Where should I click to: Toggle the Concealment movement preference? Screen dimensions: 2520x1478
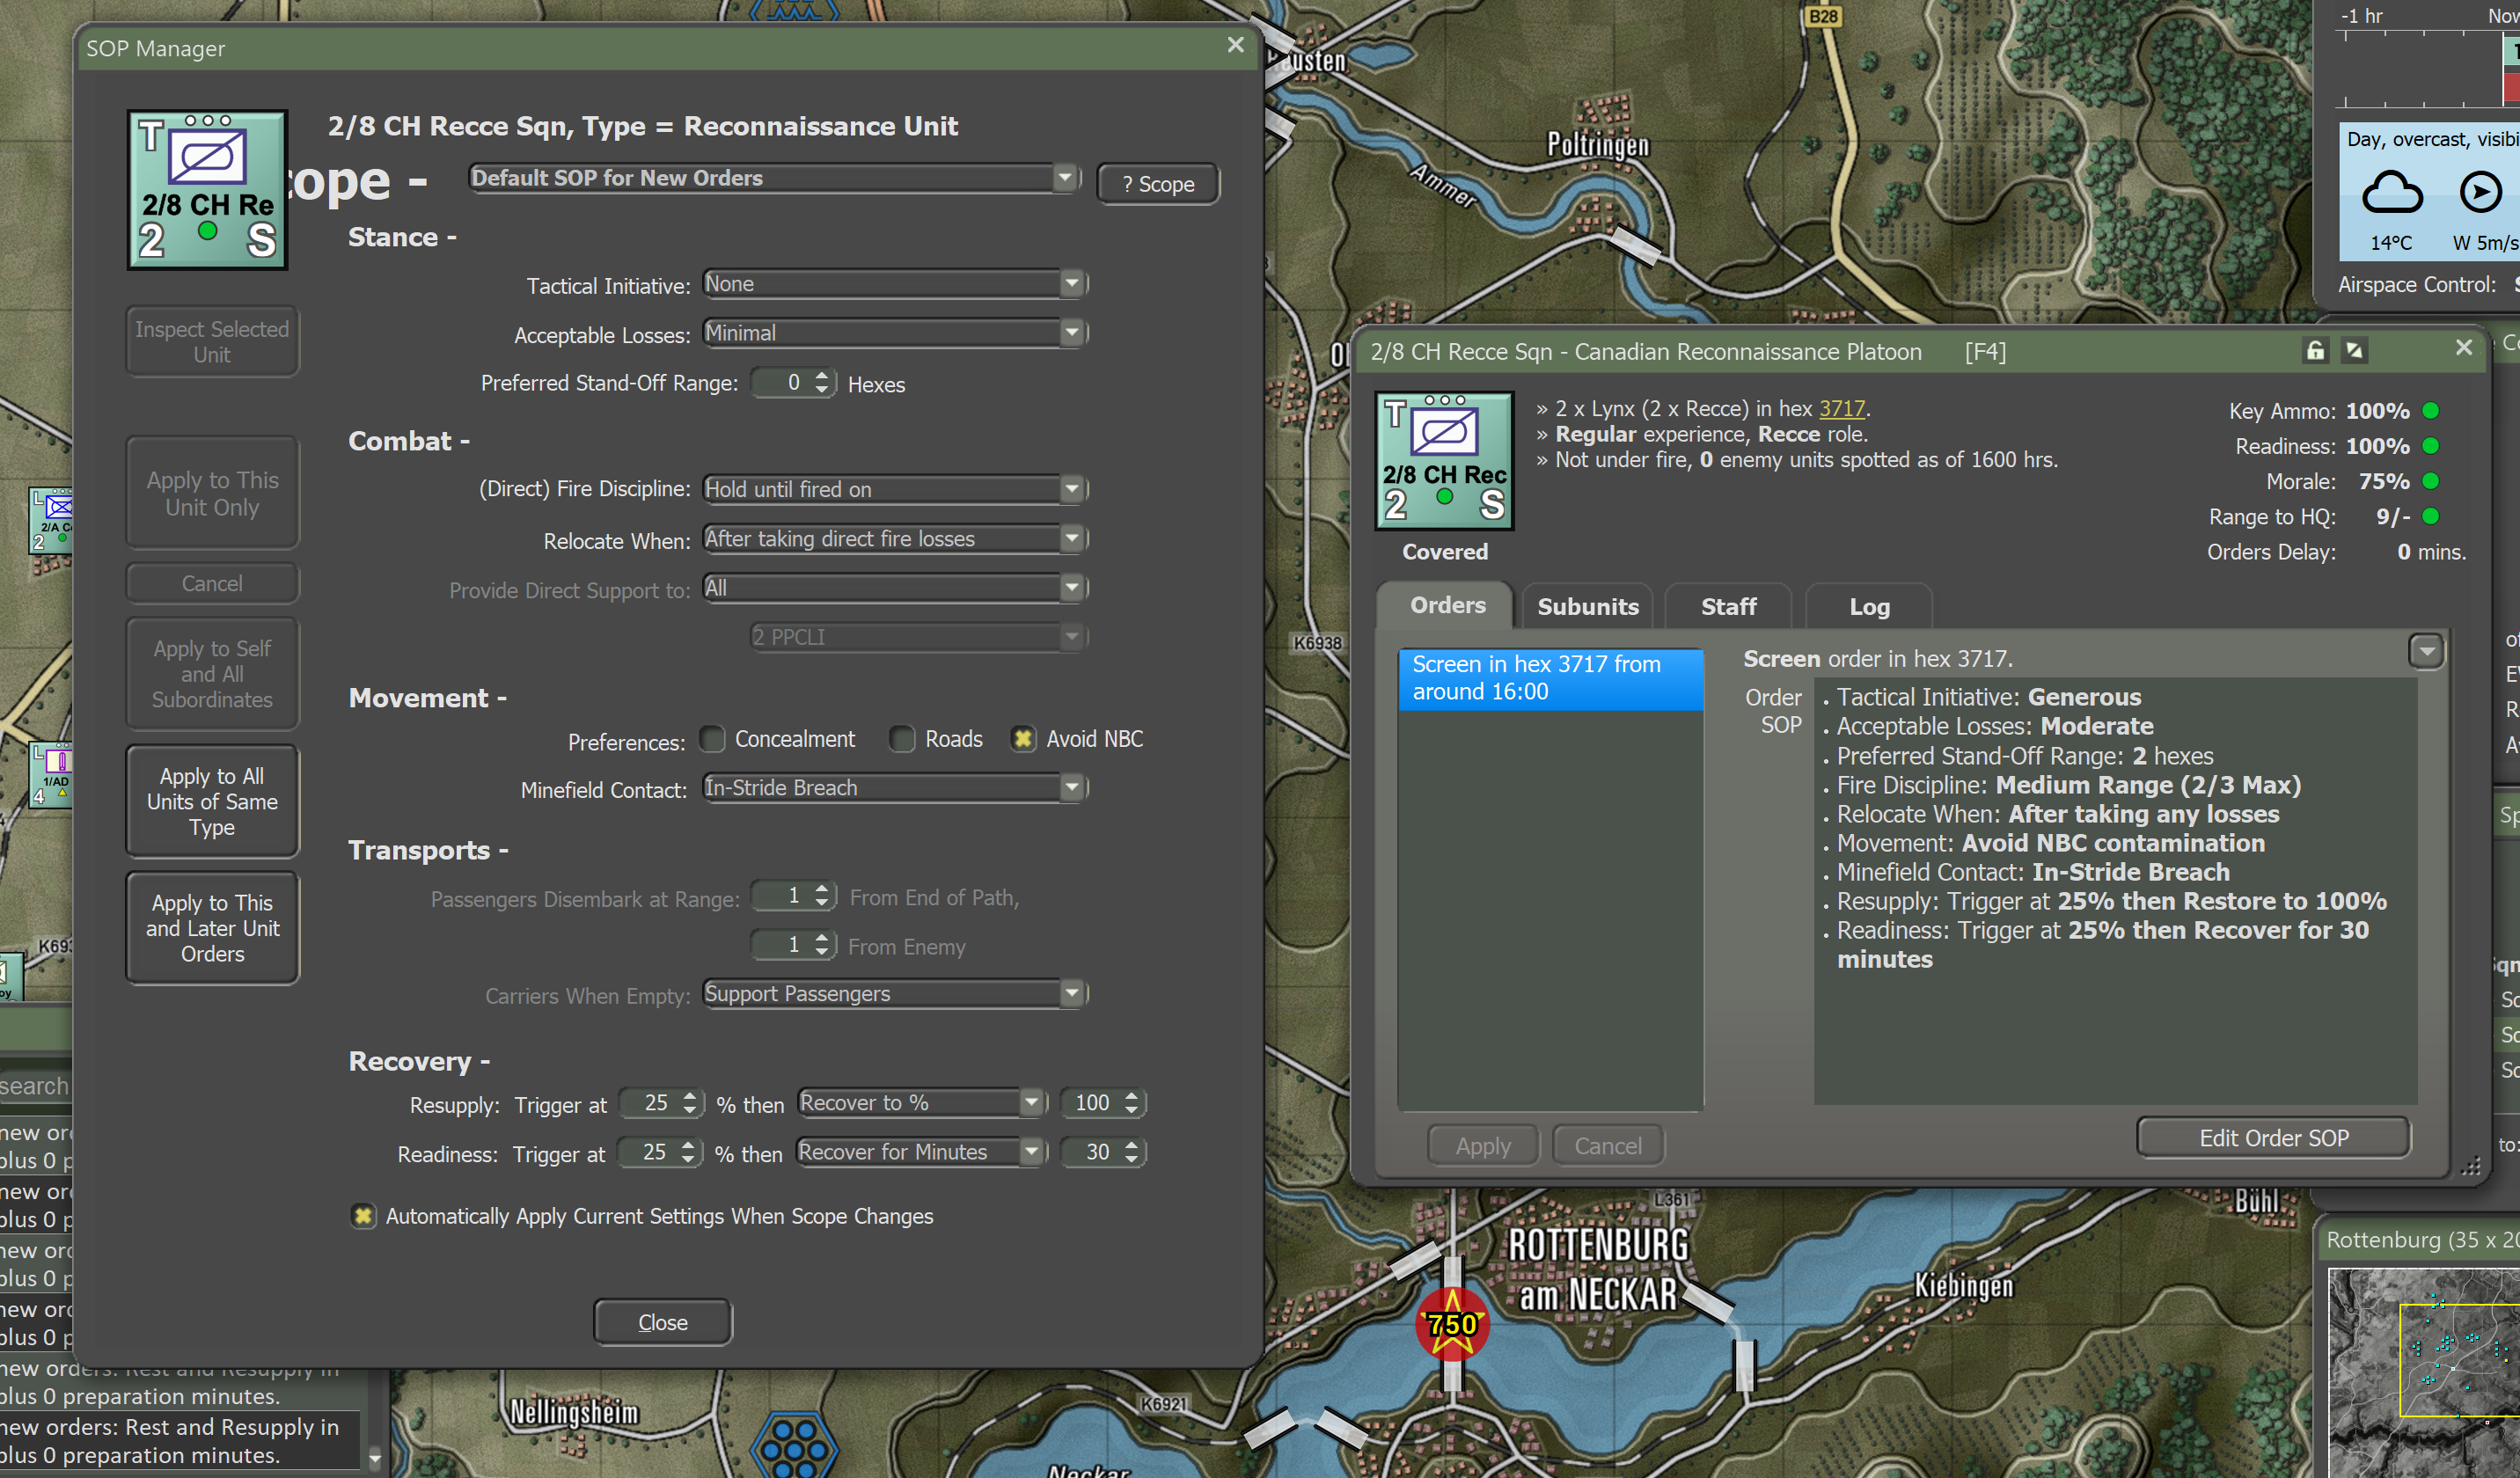coord(712,739)
